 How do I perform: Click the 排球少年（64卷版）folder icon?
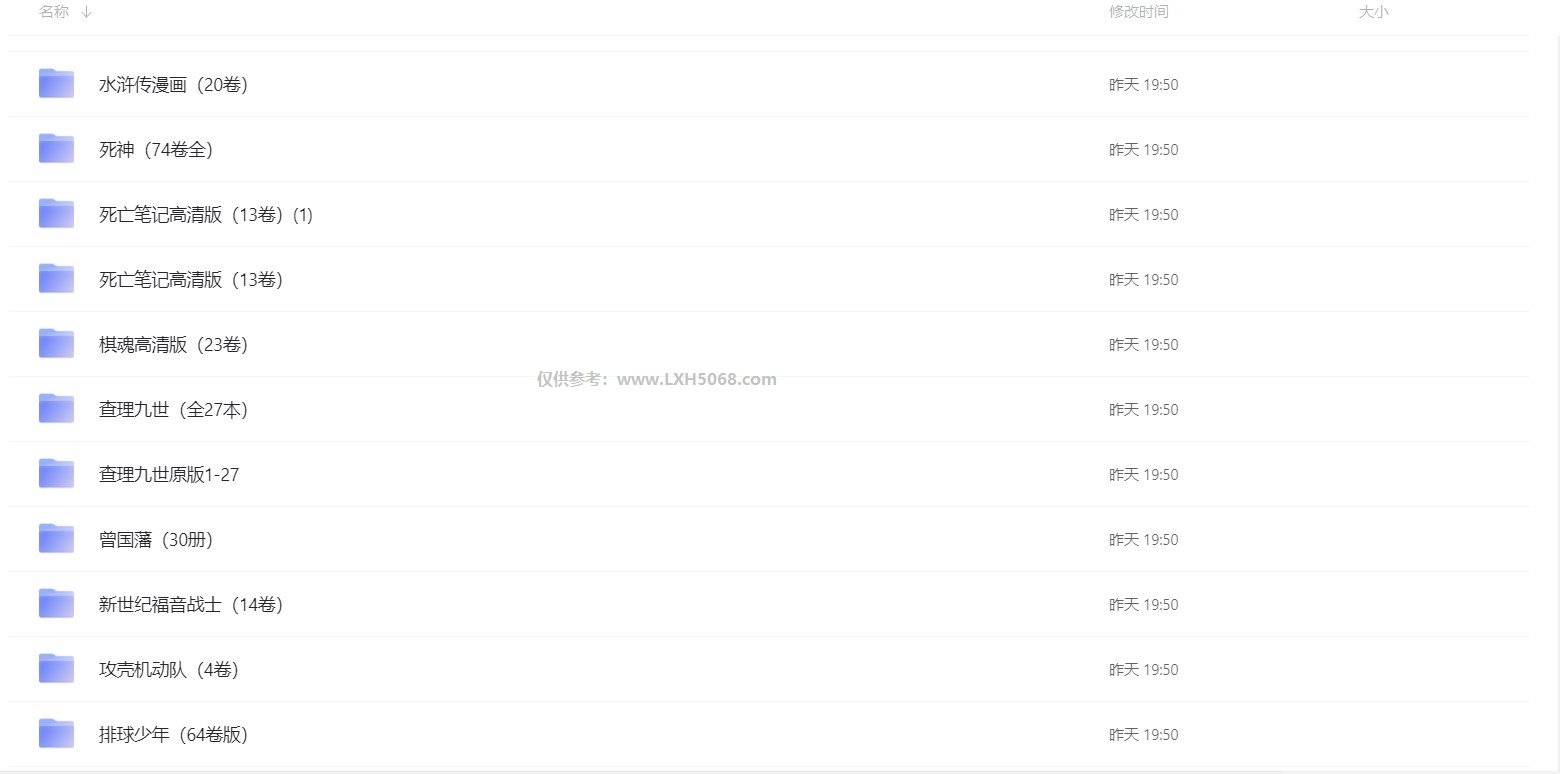pyautogui.click(x=56, y=734)
